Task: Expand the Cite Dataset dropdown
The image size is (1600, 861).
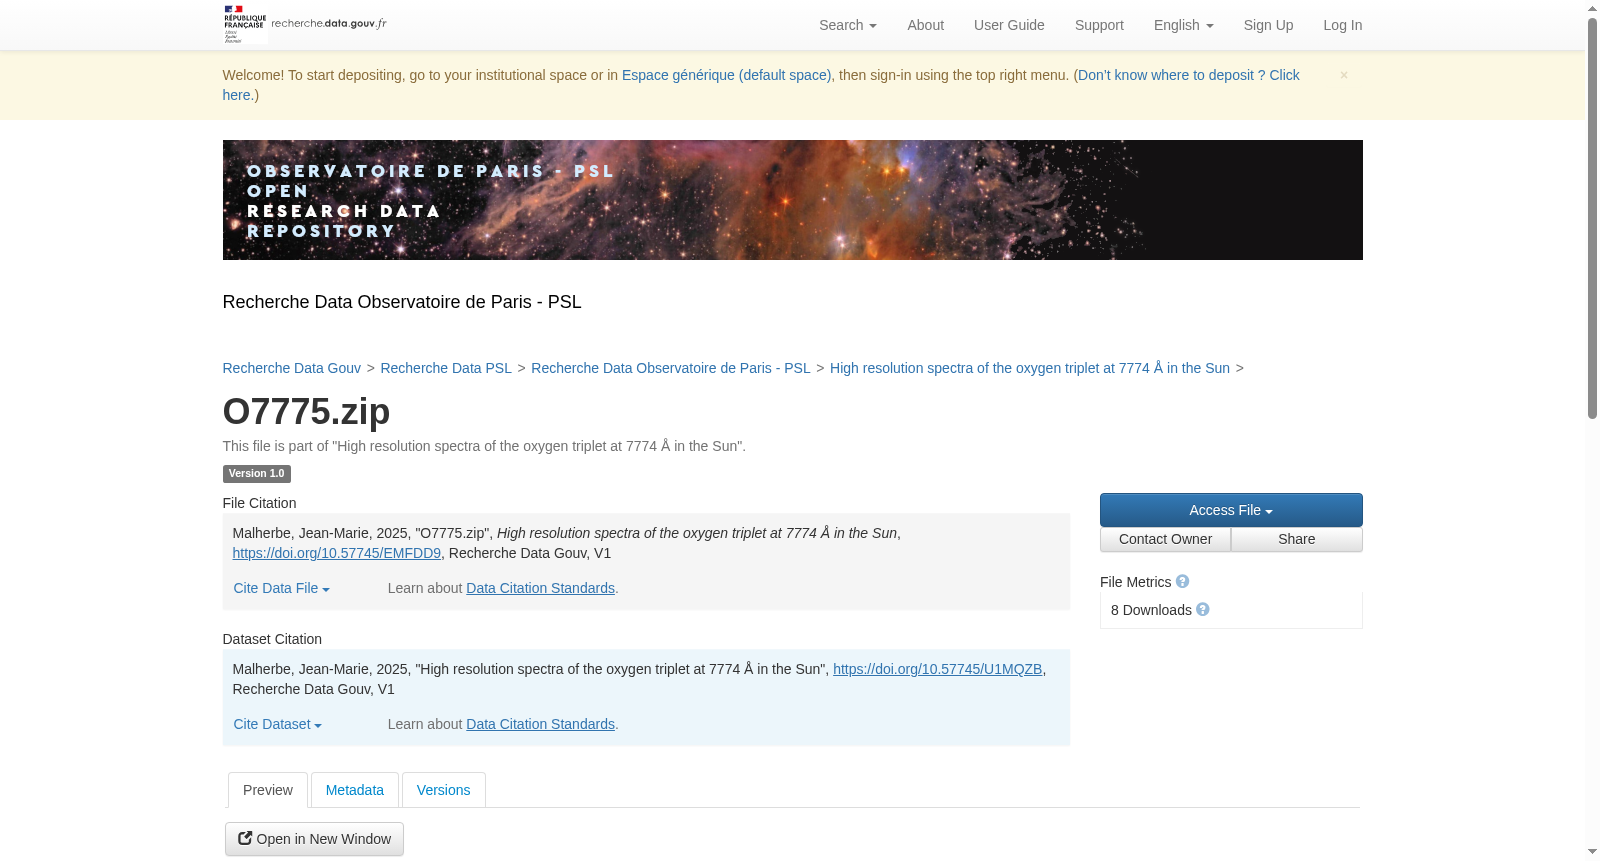Action: click(x=278, y=724)
